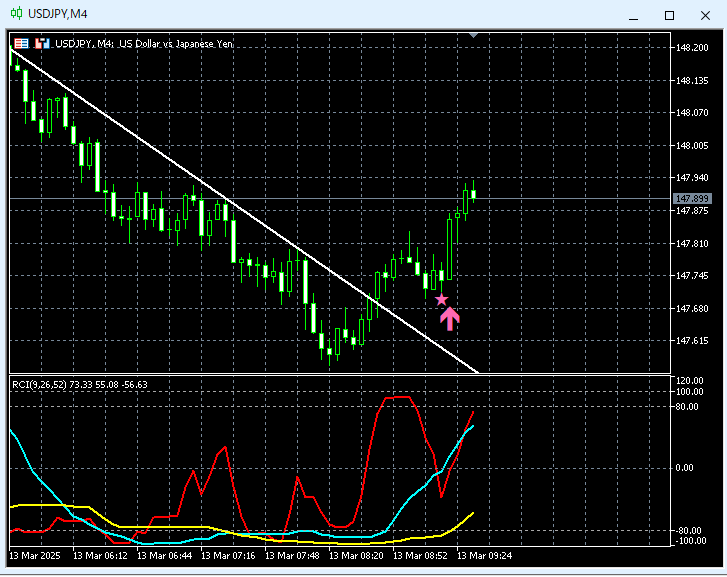Click price scale value 148.005

pos(692,146)
